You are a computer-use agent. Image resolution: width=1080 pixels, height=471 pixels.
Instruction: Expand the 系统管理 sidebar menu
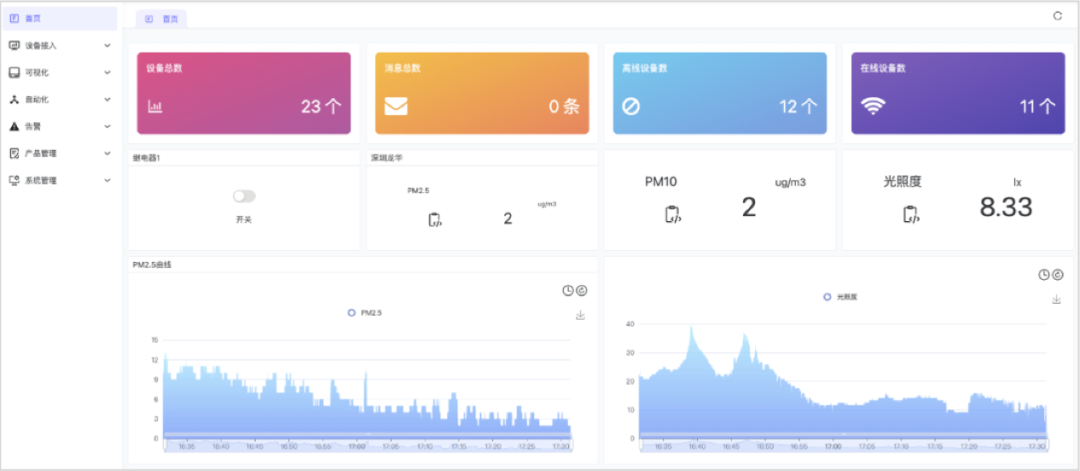point(60,181)
